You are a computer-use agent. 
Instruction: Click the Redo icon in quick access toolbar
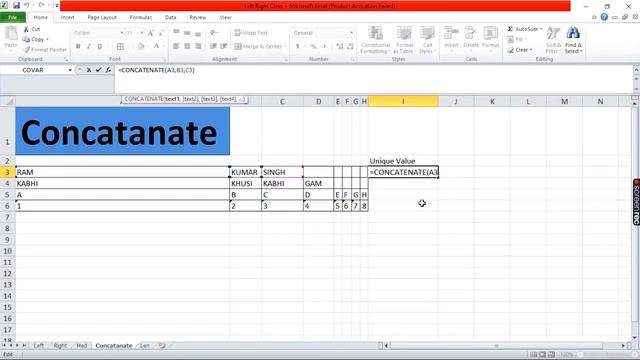[41, 5]
